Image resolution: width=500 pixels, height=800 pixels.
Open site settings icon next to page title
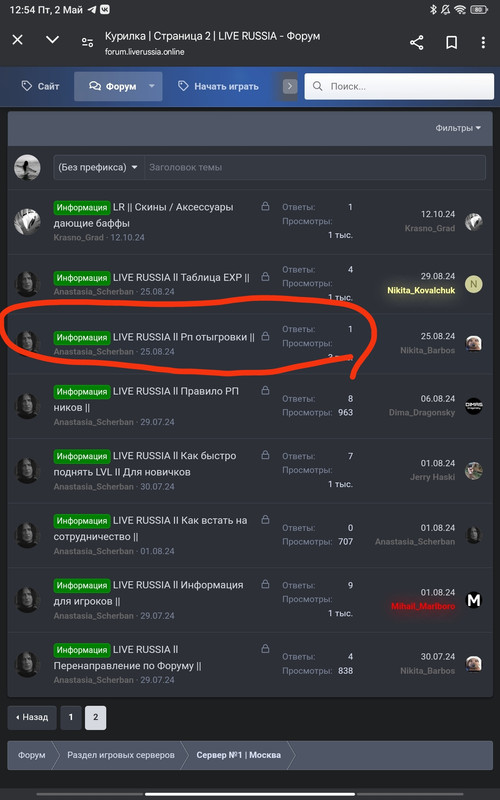pyautogui.click(x=87, y=42)
